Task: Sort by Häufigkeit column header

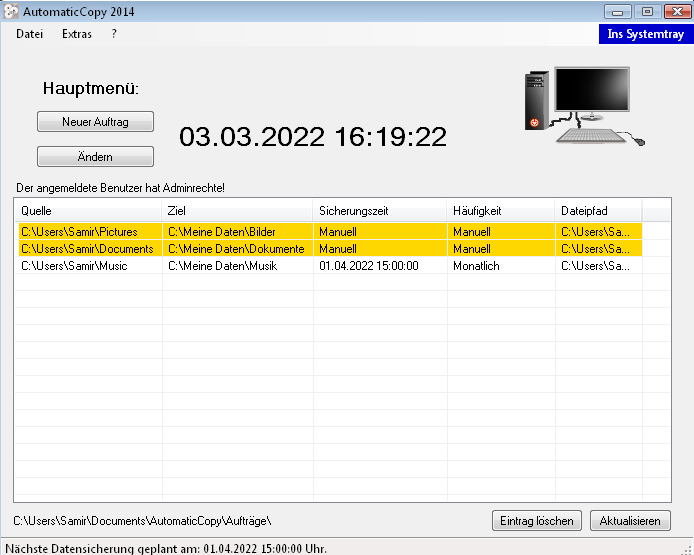Action: point(501,211)
